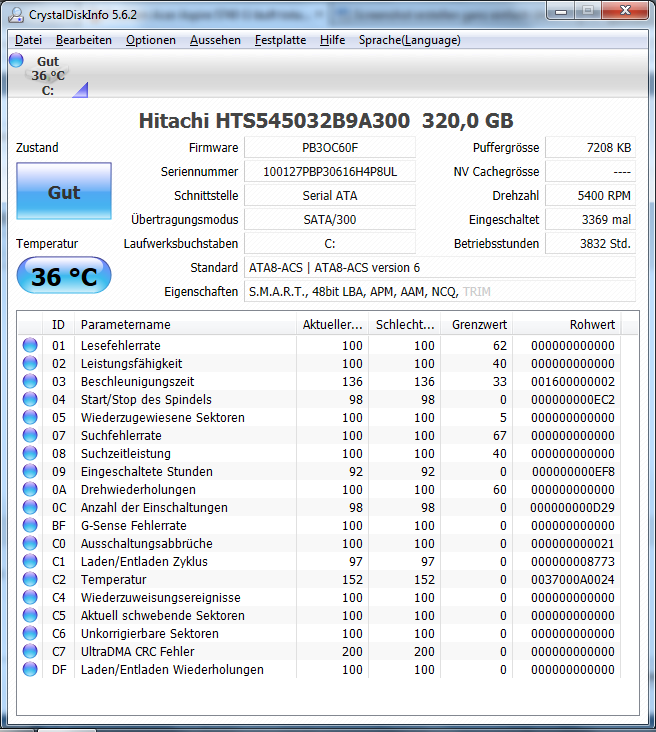Click the UltraDMA CRC Fehler parameter name

(137, 652)
